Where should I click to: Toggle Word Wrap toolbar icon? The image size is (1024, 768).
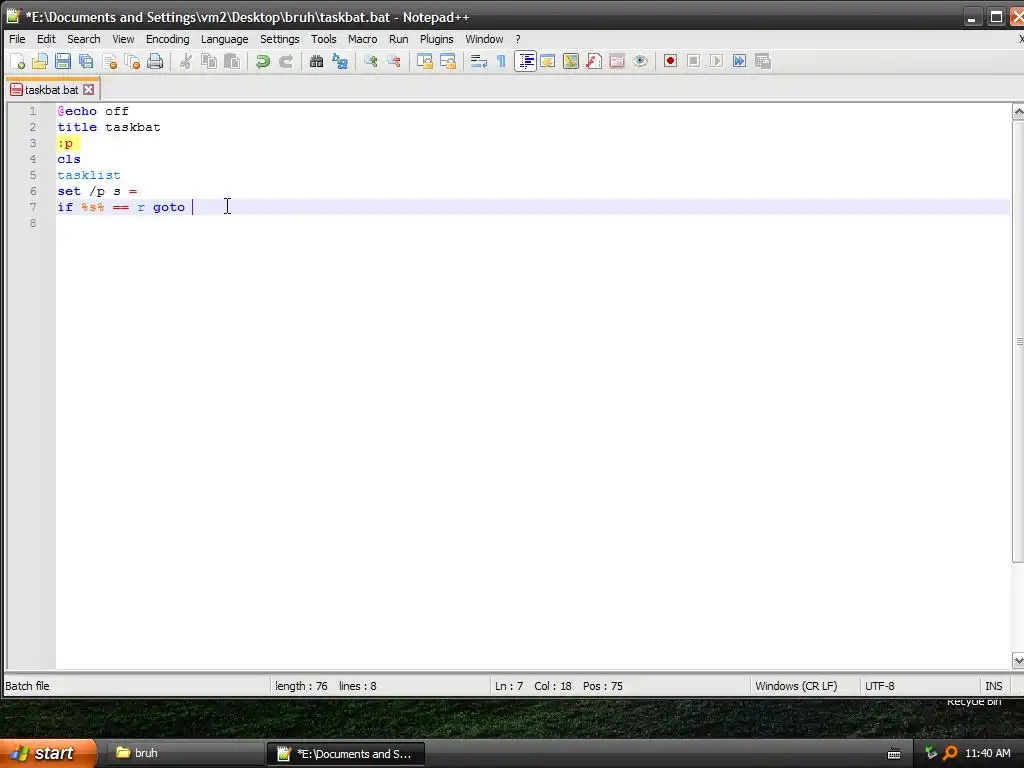(x=479, y=61)
